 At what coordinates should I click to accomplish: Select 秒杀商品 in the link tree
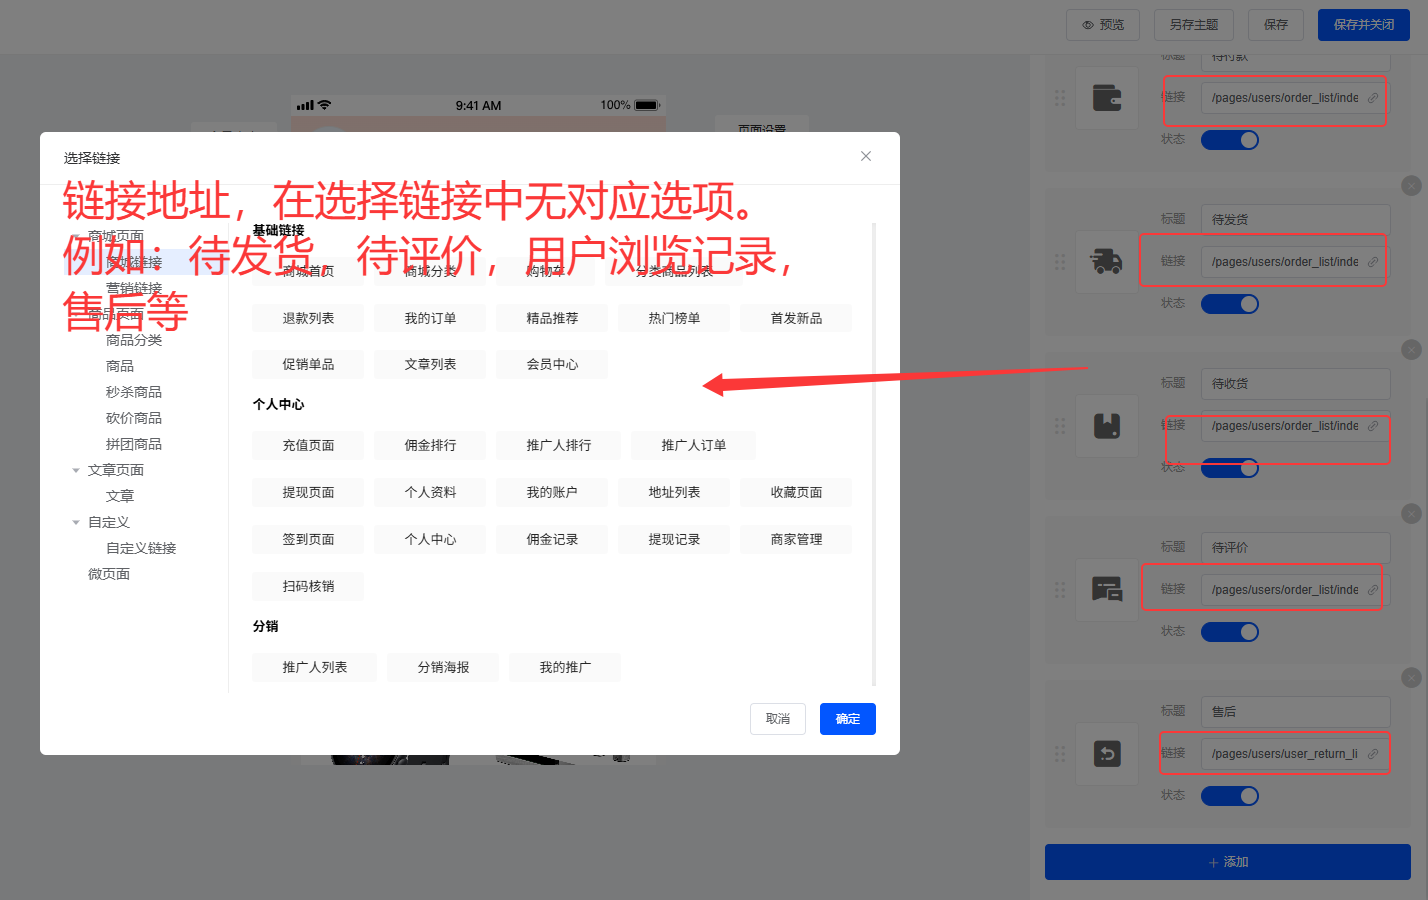[x=134, y=392]
